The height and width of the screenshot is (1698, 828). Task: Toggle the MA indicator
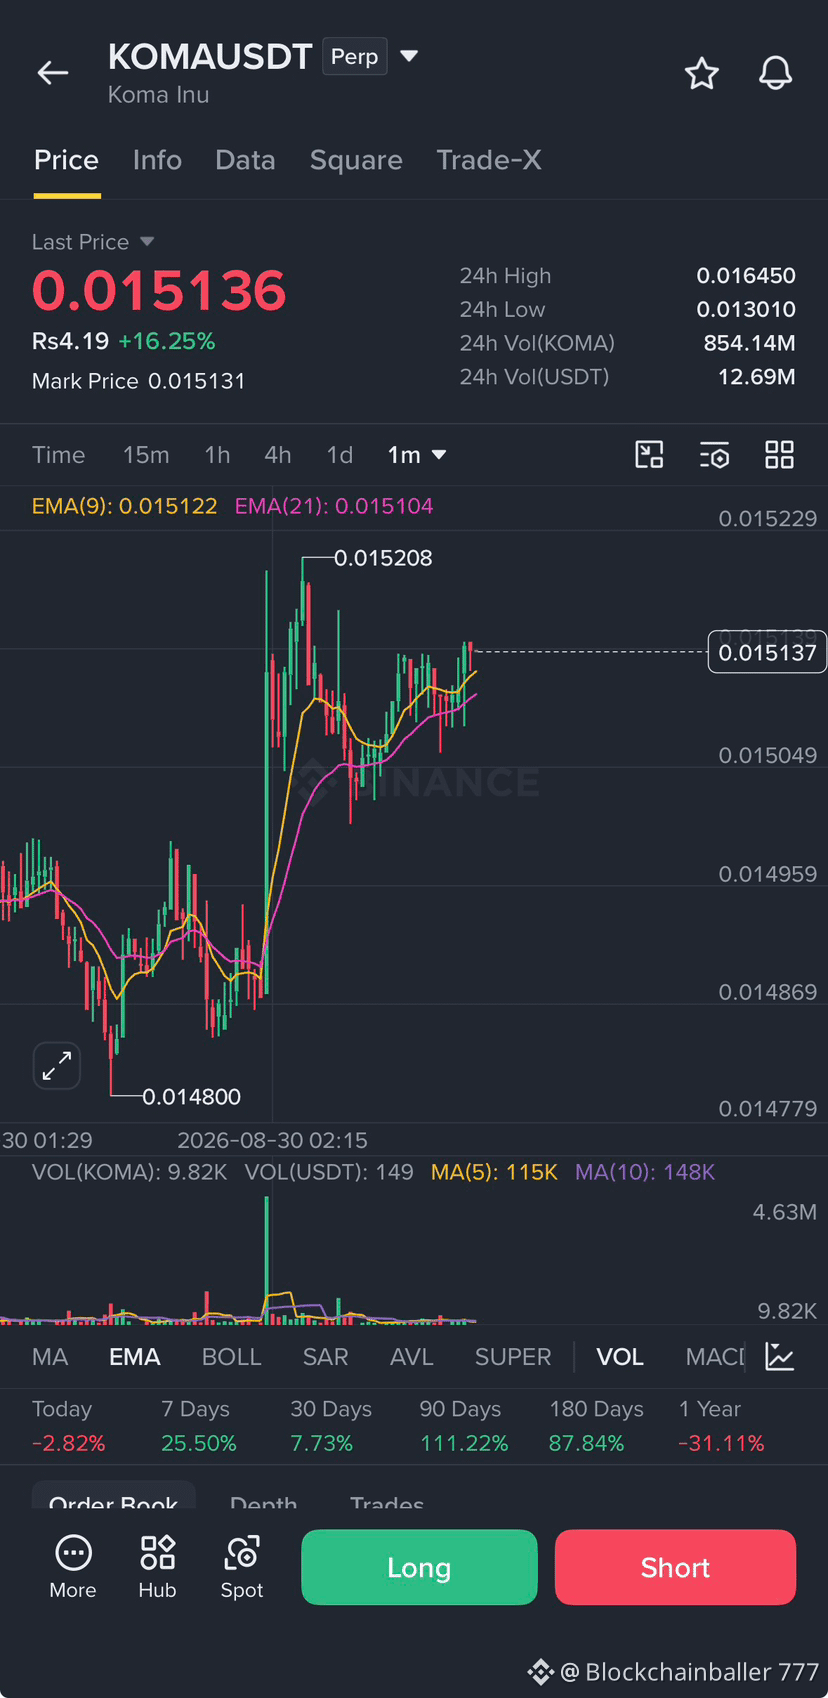click(x=50, y=1357)
